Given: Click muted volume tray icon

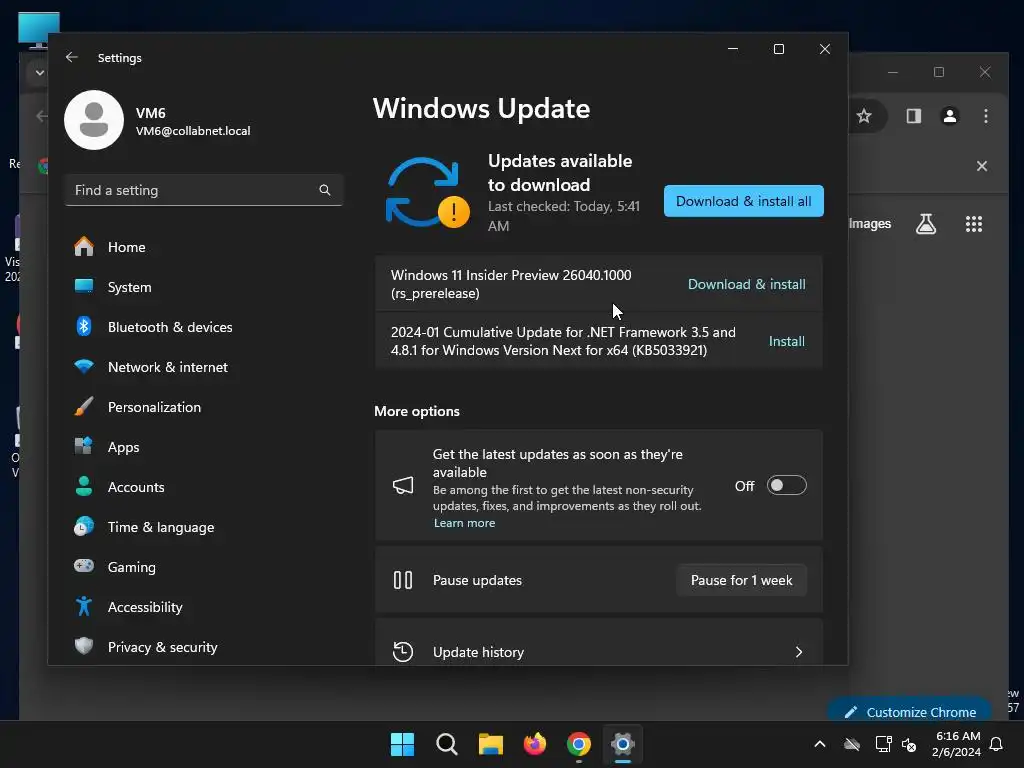Looking at the screenshot, I should click(908, 744).
